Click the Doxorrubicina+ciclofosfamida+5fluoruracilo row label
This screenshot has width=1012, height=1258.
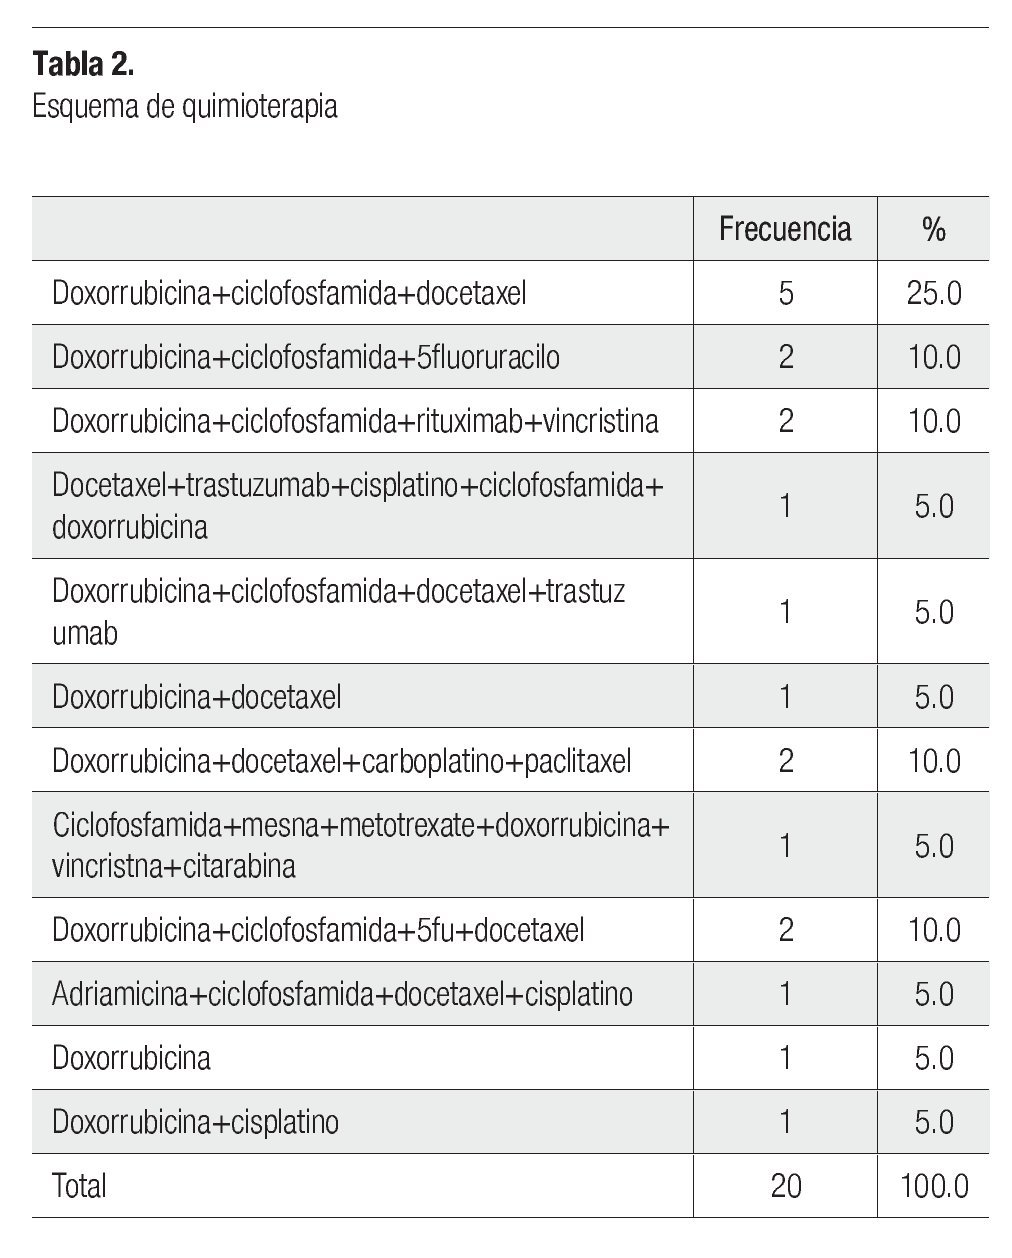305,357
